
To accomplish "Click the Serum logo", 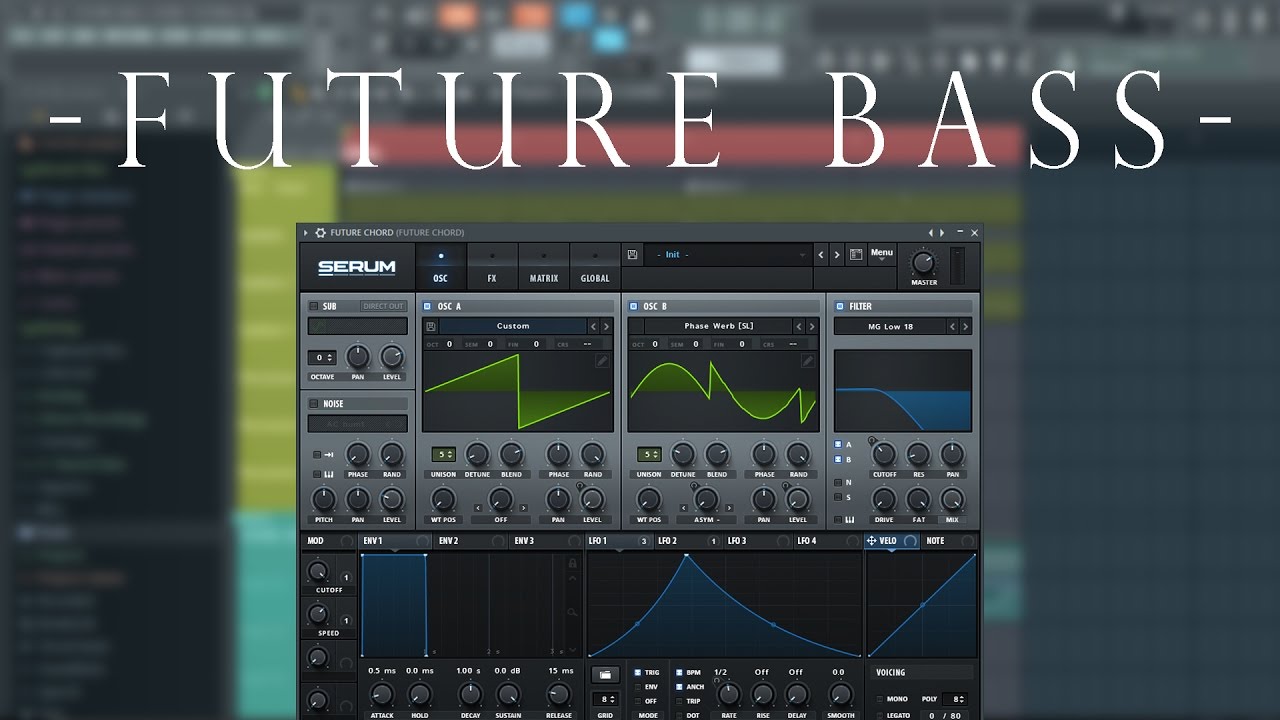I will pyautogui.click(x=356, y=267).
